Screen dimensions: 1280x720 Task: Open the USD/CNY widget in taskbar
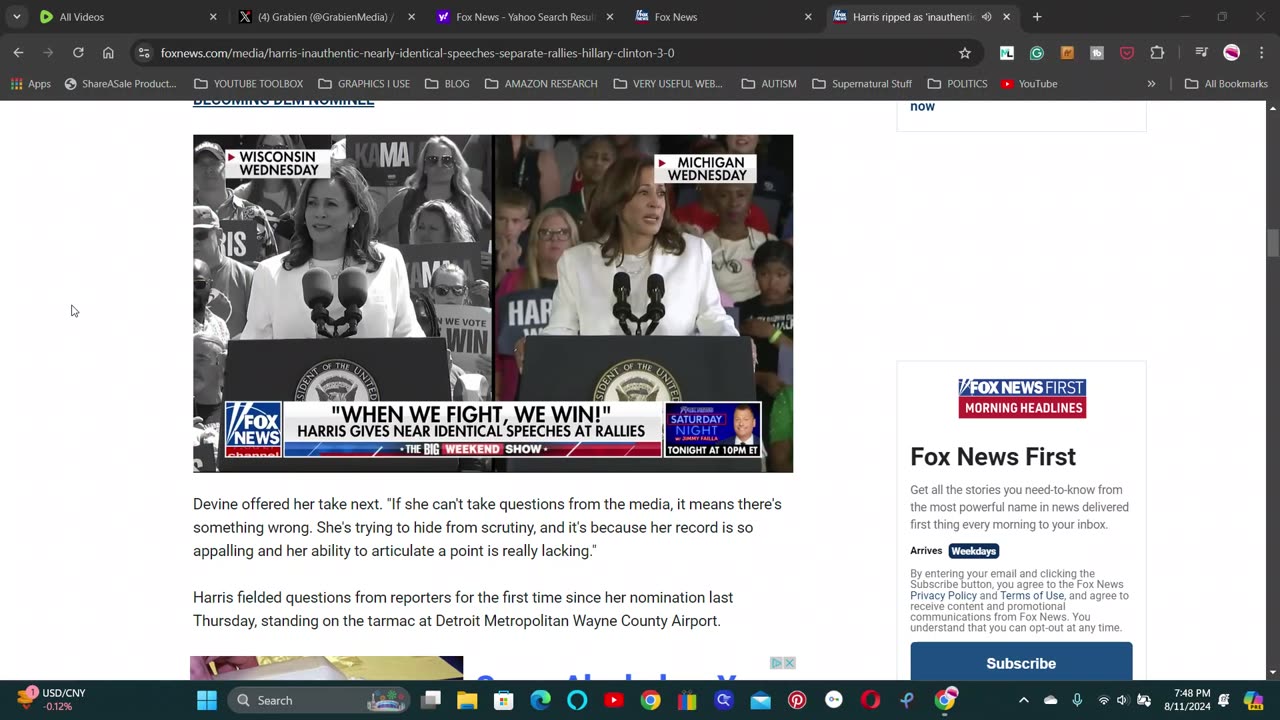pyautogui.click(x=50, y=700)
